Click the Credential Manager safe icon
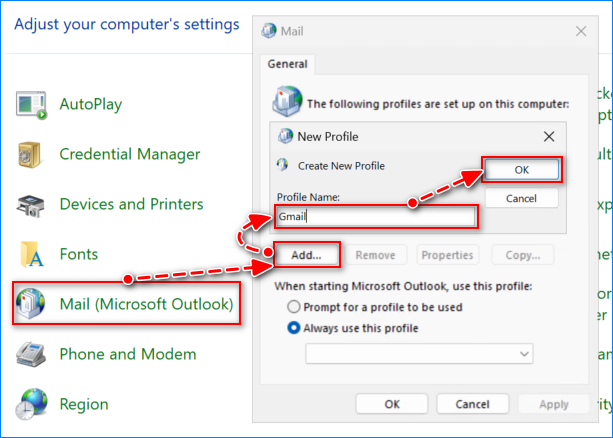 (31, 154)
